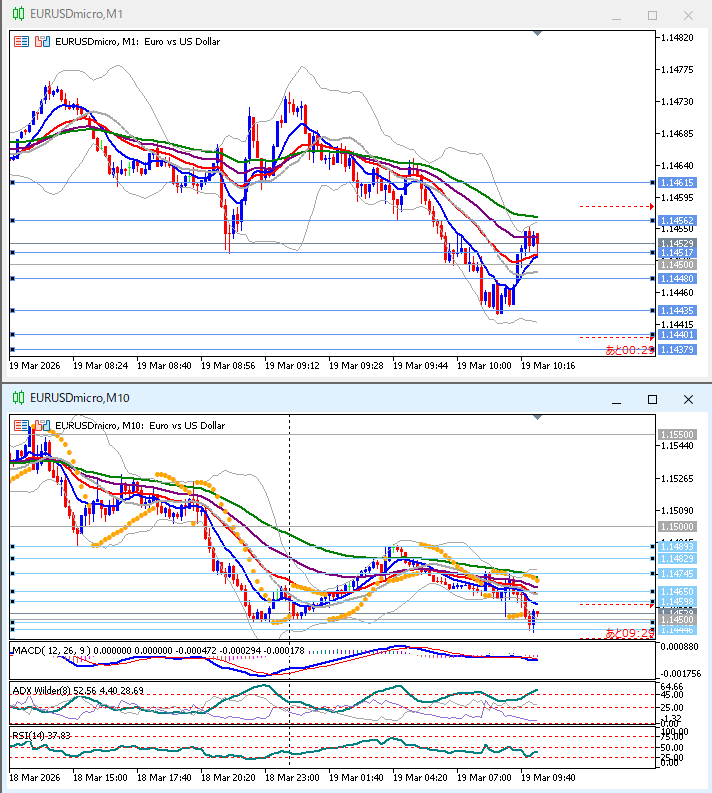The height and width of the screenshot is (793, 712).
Task: Minimize the EURUSDmicro,M10 chart window
Action: [617, 399]
